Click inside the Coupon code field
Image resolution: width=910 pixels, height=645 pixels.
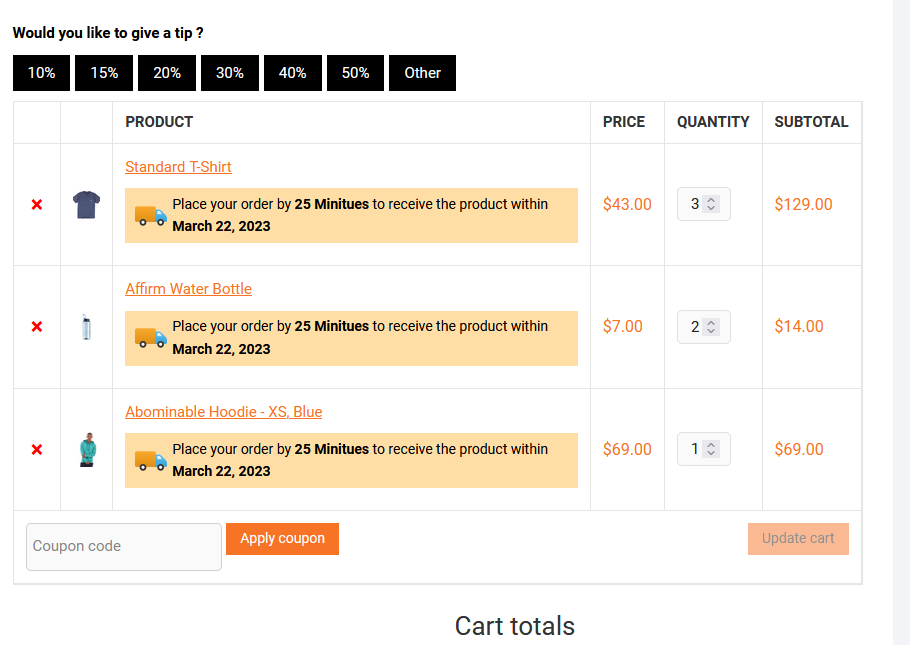pyautogui.click(x=123, y=546)
